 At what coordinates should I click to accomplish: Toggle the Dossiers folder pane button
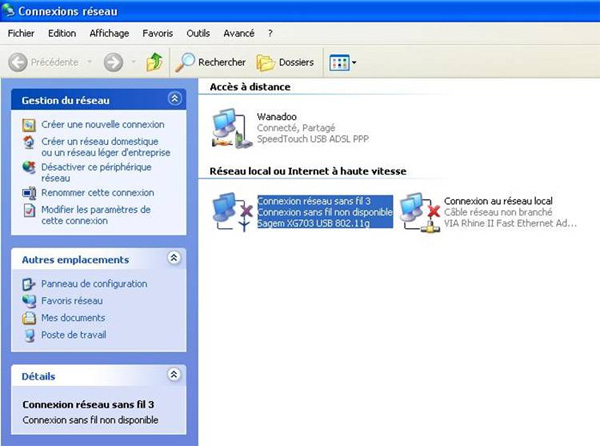click(x=285, y=62)
